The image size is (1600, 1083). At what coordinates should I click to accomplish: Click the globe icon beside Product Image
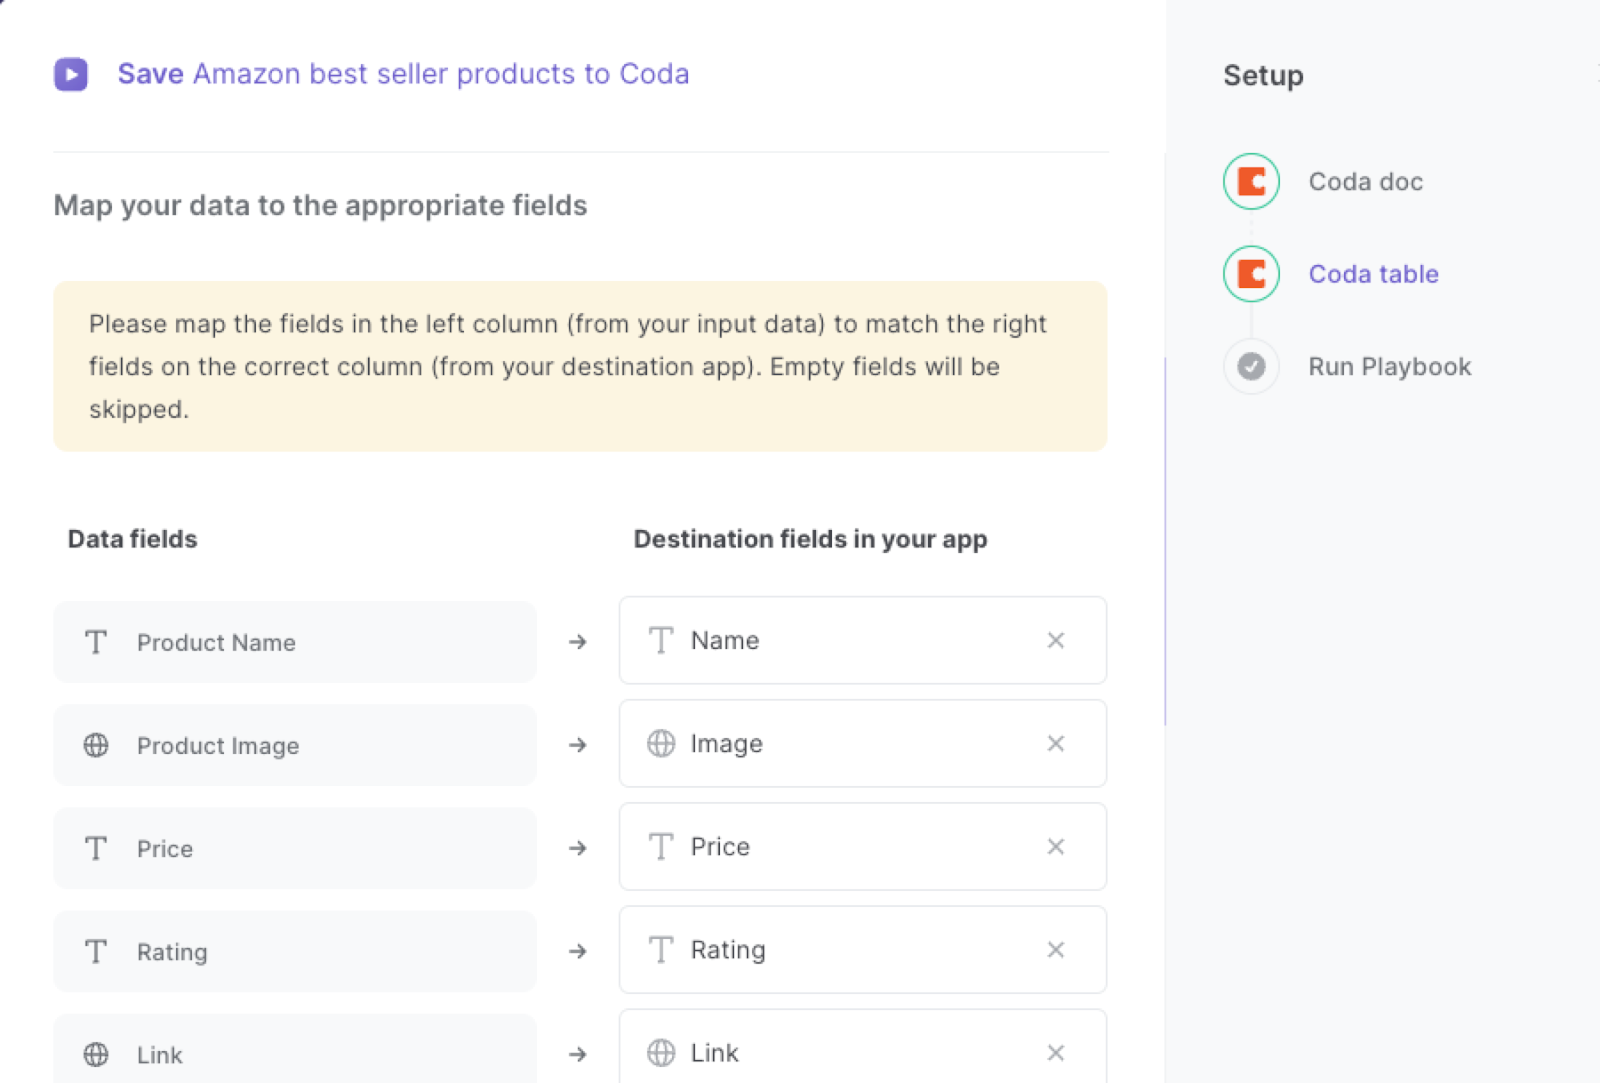click(x=96, y=745)
